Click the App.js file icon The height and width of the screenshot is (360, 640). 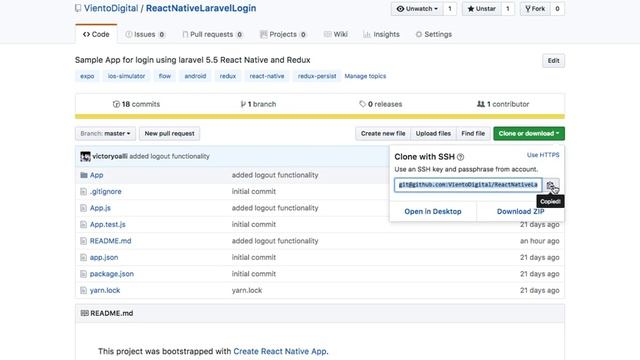[84, 208]
